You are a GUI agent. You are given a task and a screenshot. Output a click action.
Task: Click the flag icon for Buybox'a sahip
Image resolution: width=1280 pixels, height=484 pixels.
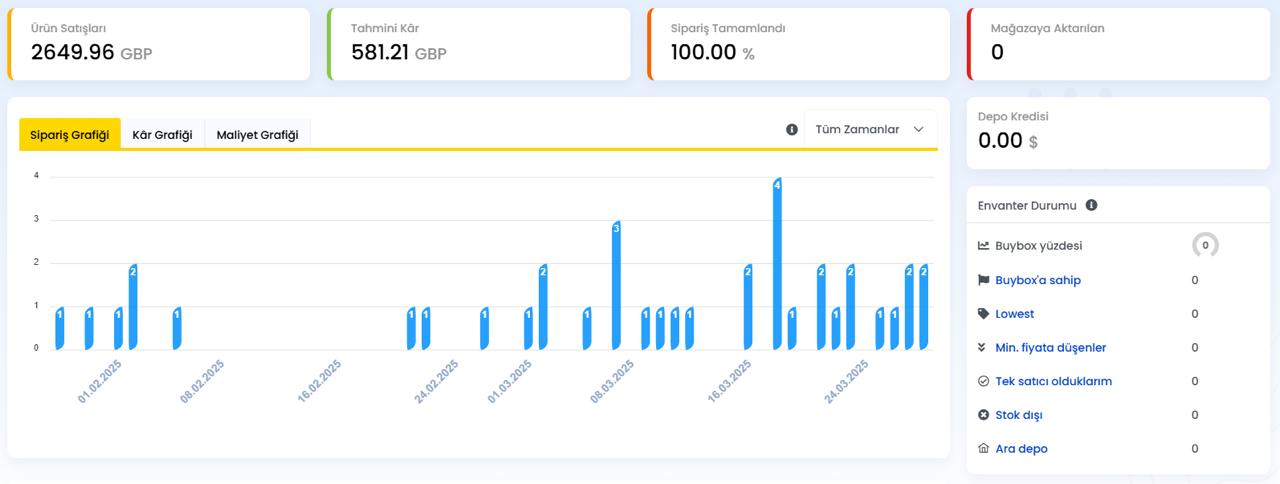tap(983, 280)
